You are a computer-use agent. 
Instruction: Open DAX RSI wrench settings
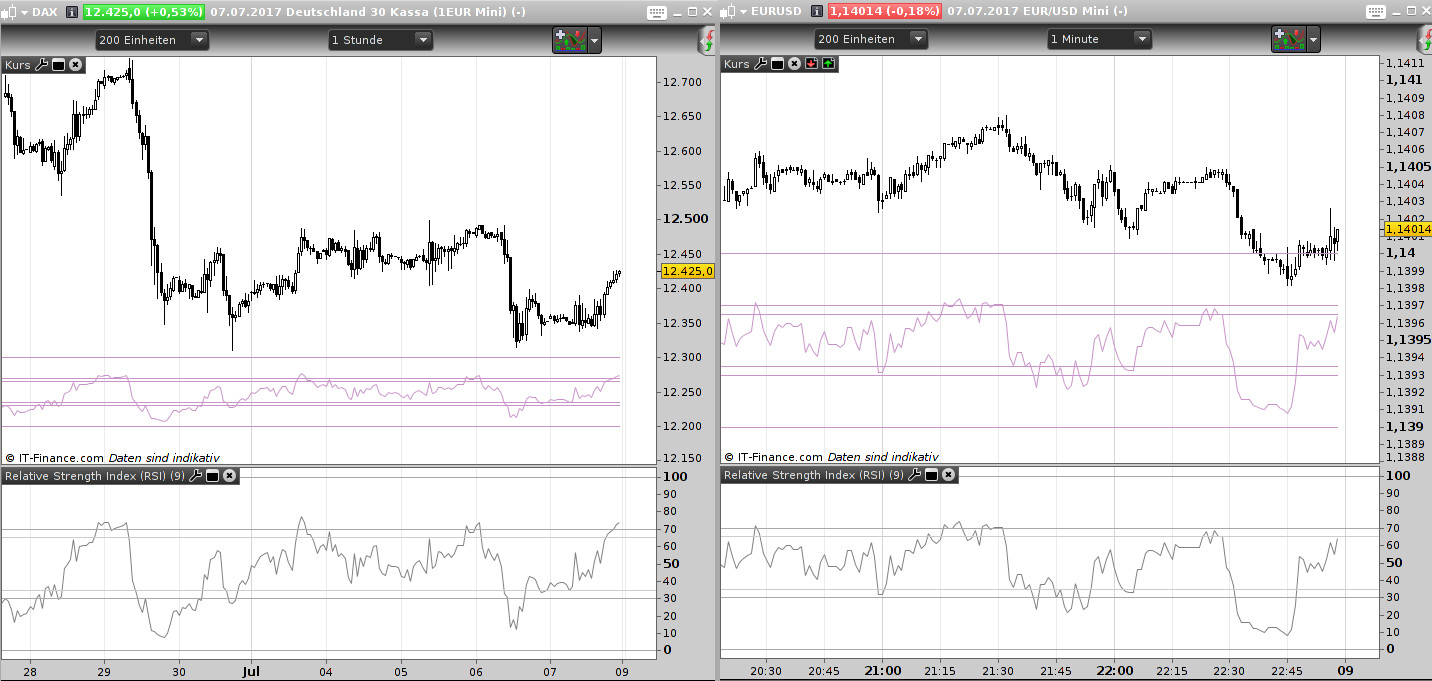195,476
